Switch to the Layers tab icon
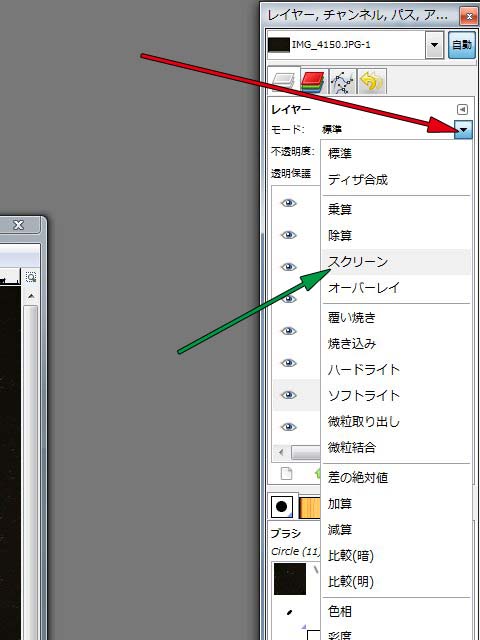 pos(284,80)
